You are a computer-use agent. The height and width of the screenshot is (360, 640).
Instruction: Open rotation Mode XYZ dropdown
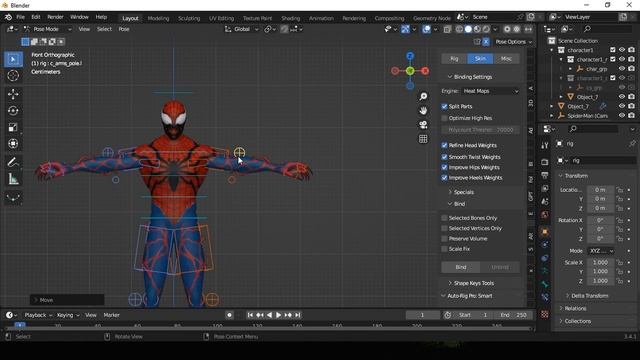601,251
